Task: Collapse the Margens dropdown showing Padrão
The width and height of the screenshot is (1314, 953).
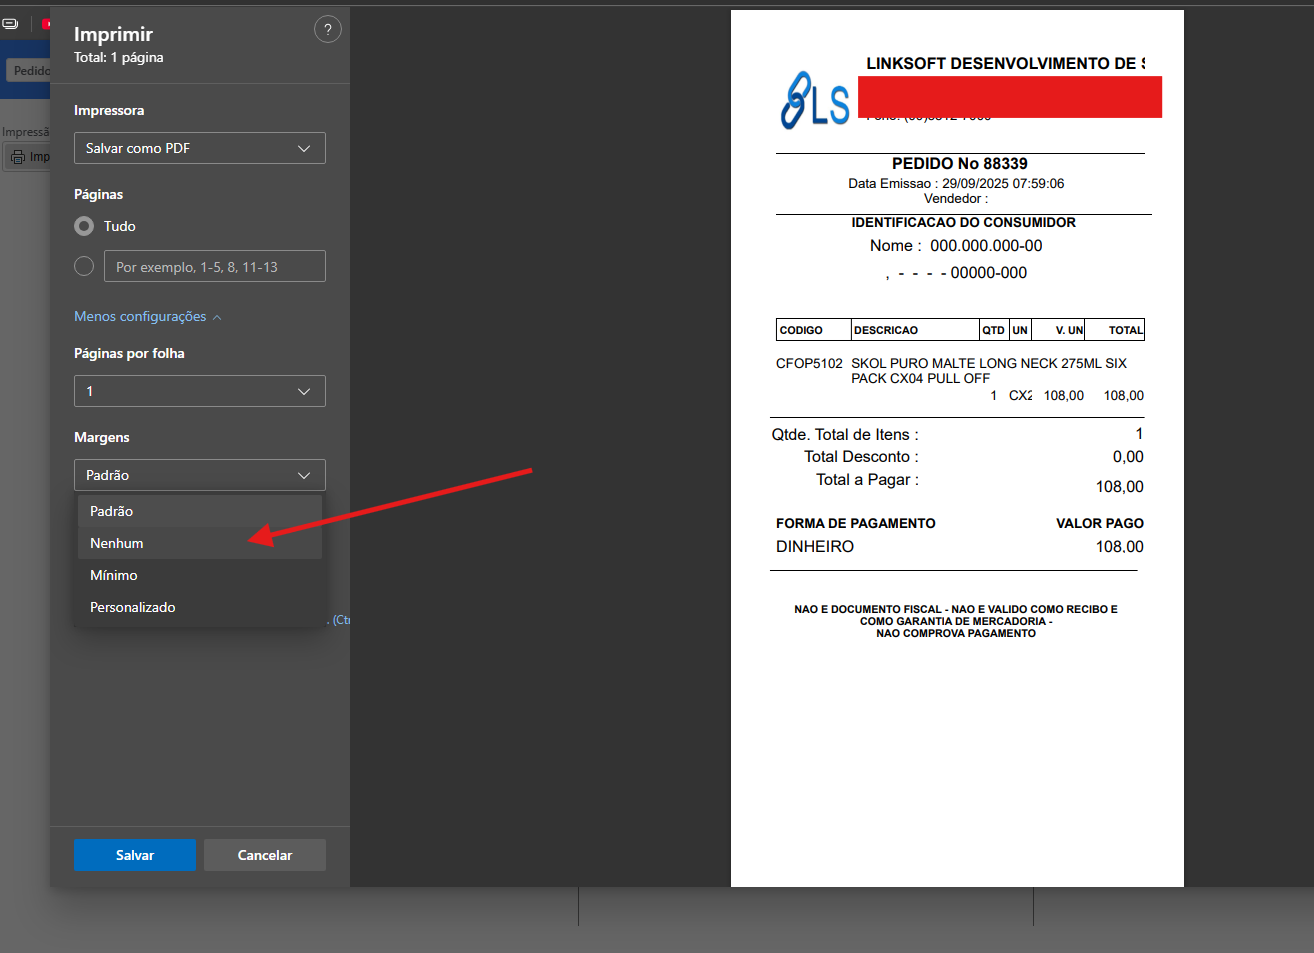Action: tap(199, 475)
